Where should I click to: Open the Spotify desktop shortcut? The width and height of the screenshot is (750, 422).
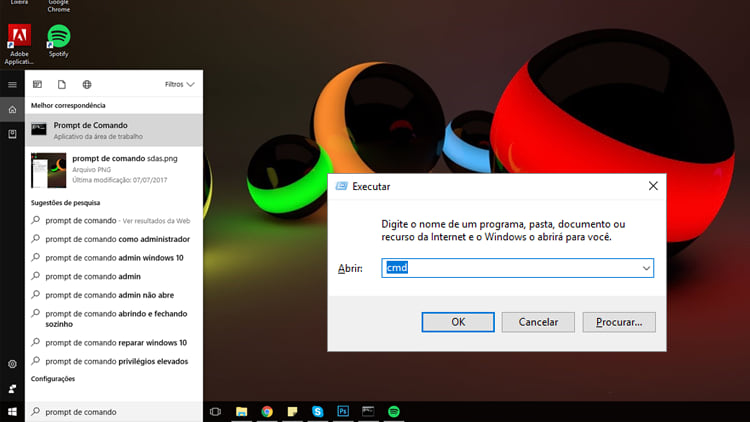59,38
